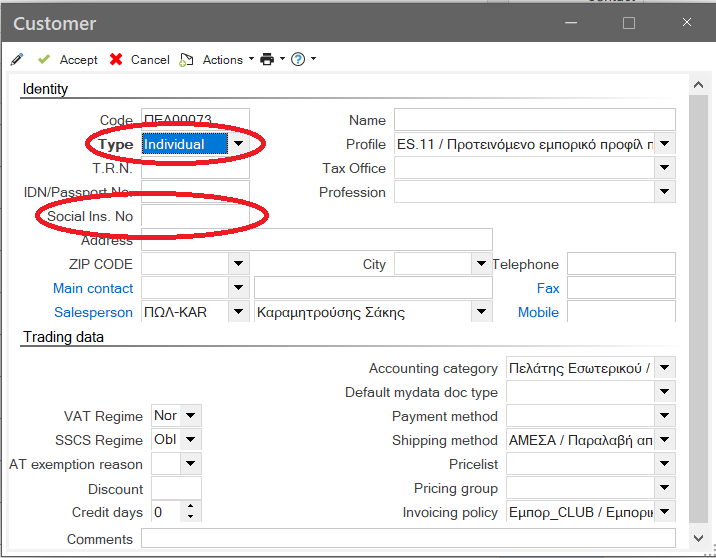Click the green Accept checkmark icon
The image size is (716, 558).
coord(44,59)
